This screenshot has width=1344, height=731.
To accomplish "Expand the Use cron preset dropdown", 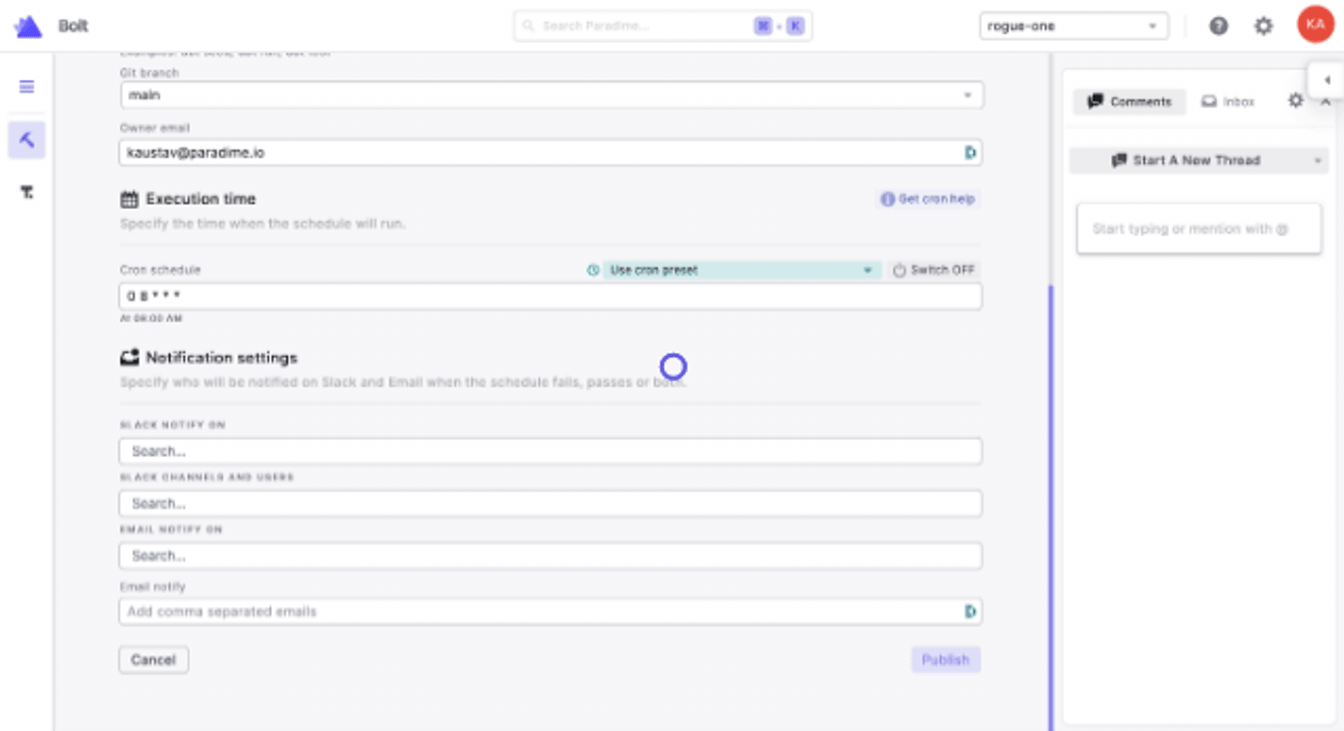I will (741, 270).
